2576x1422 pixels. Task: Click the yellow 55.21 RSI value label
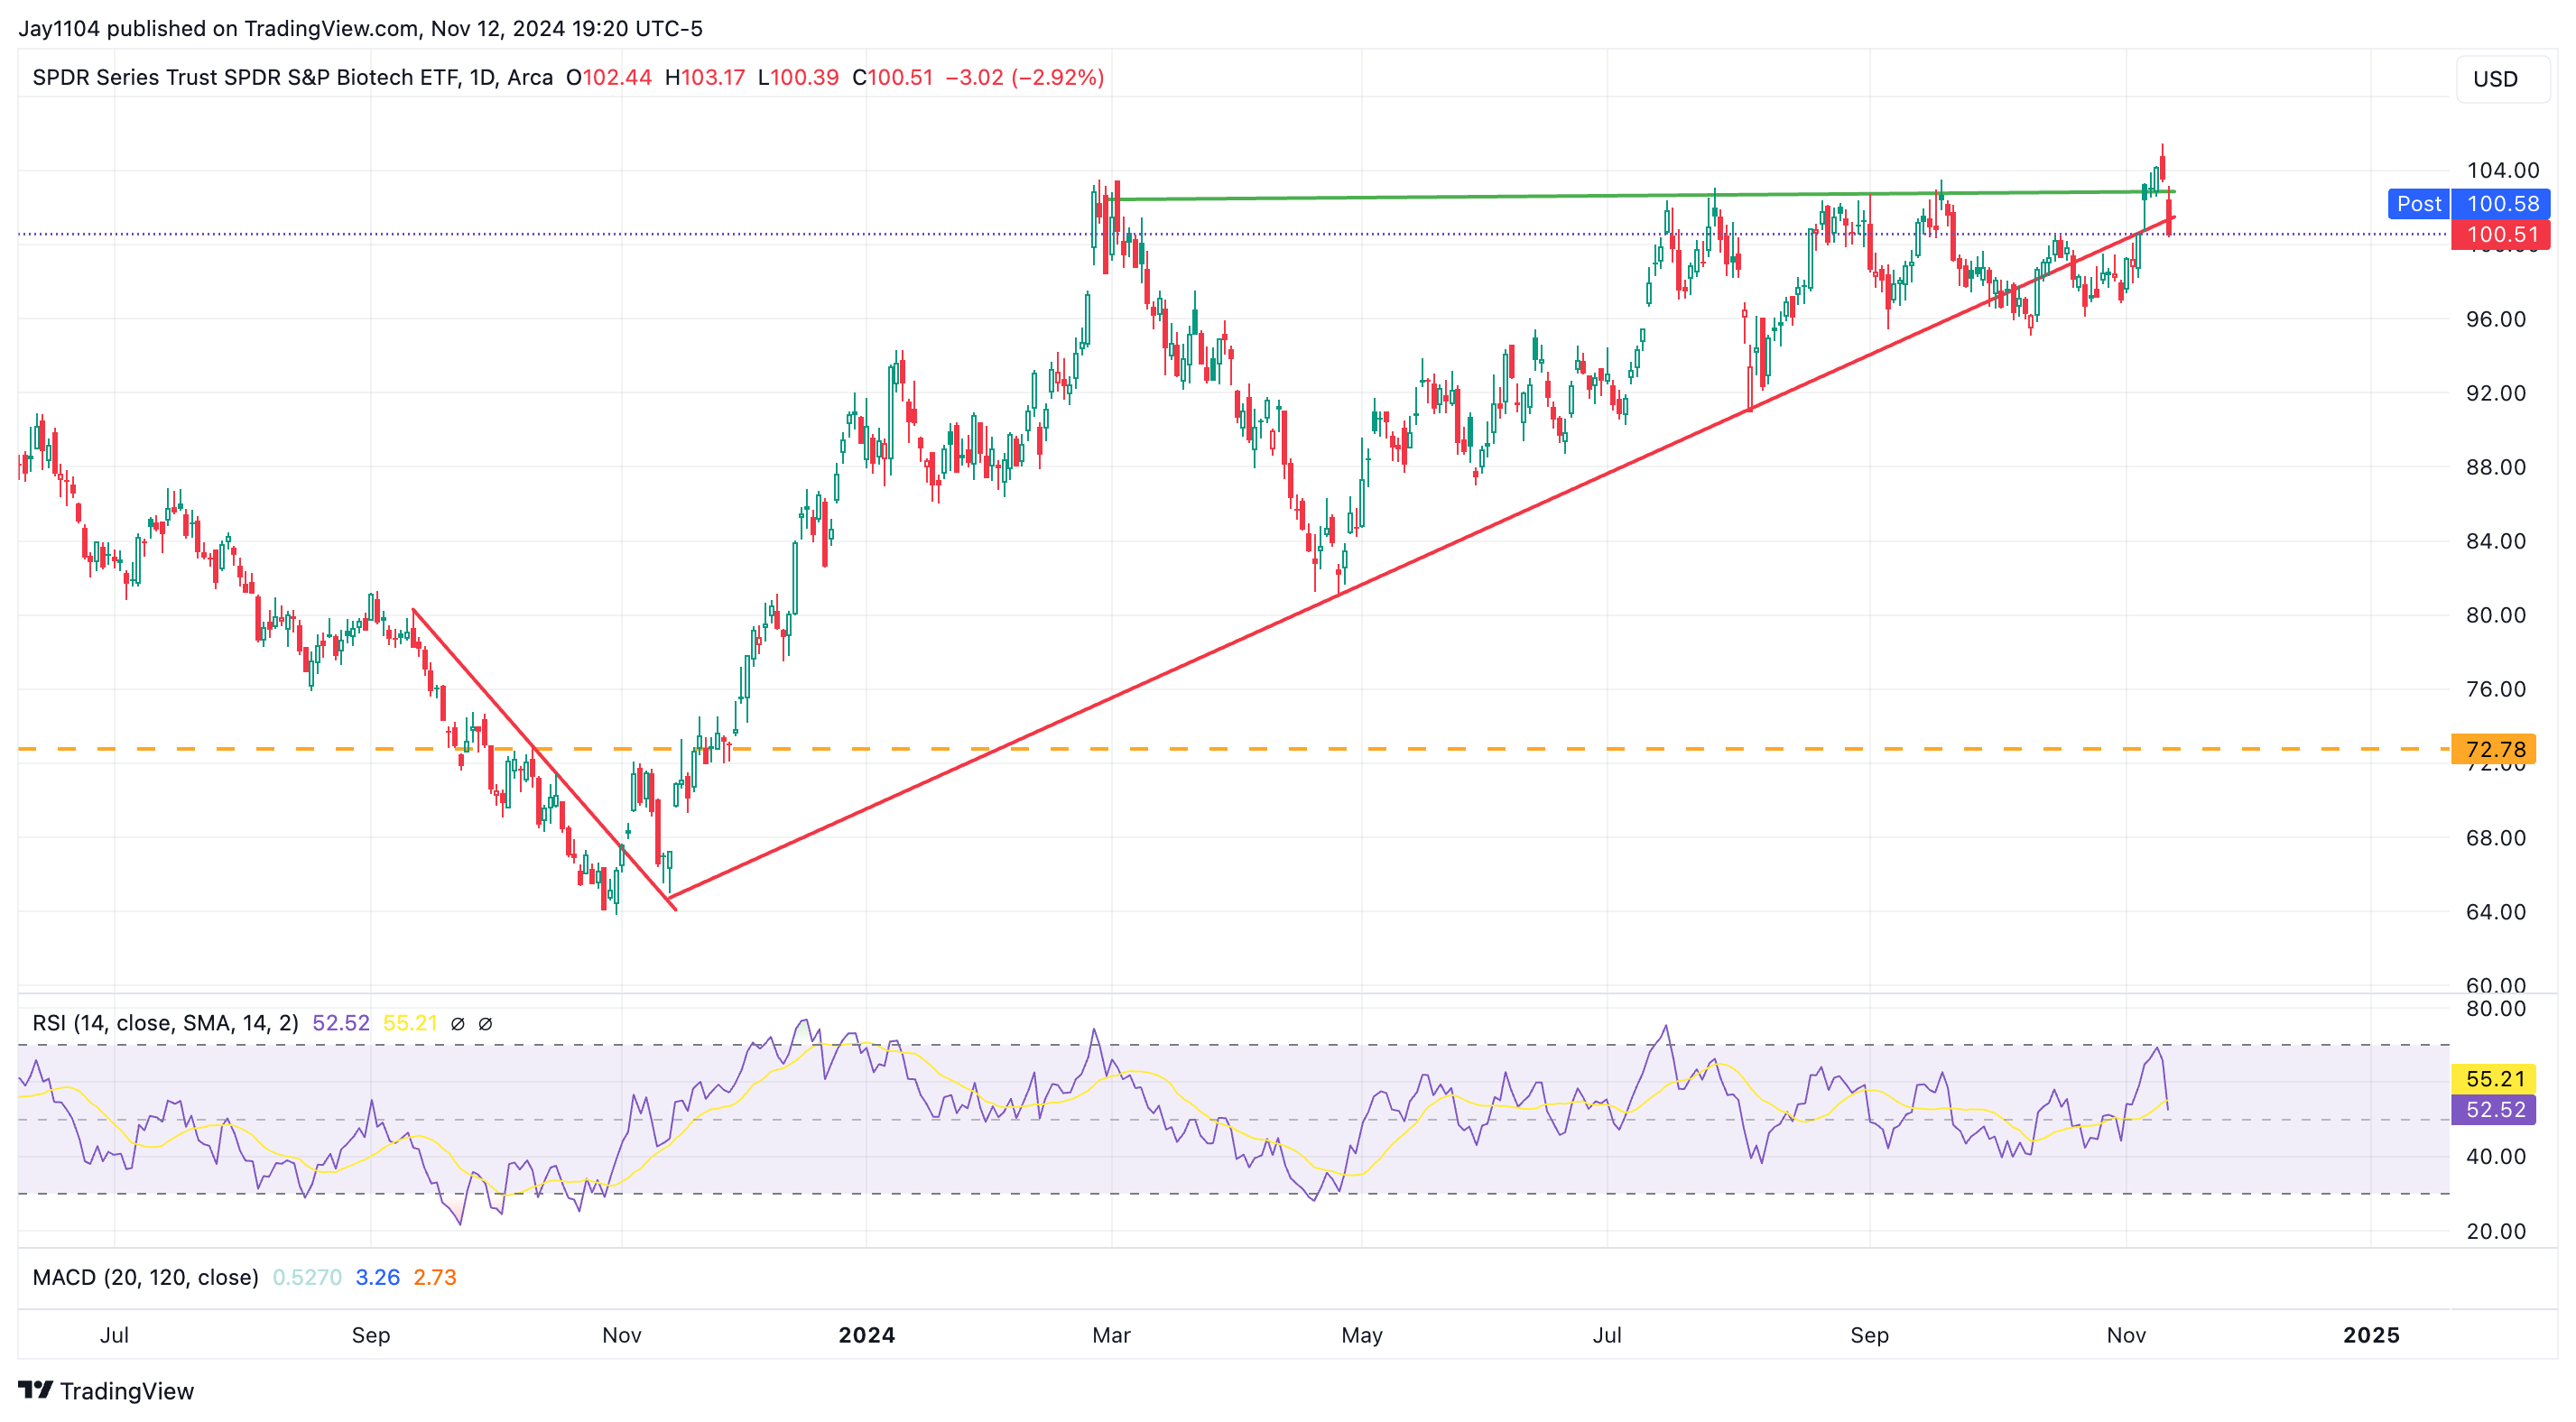(x=2494, y=1078)
